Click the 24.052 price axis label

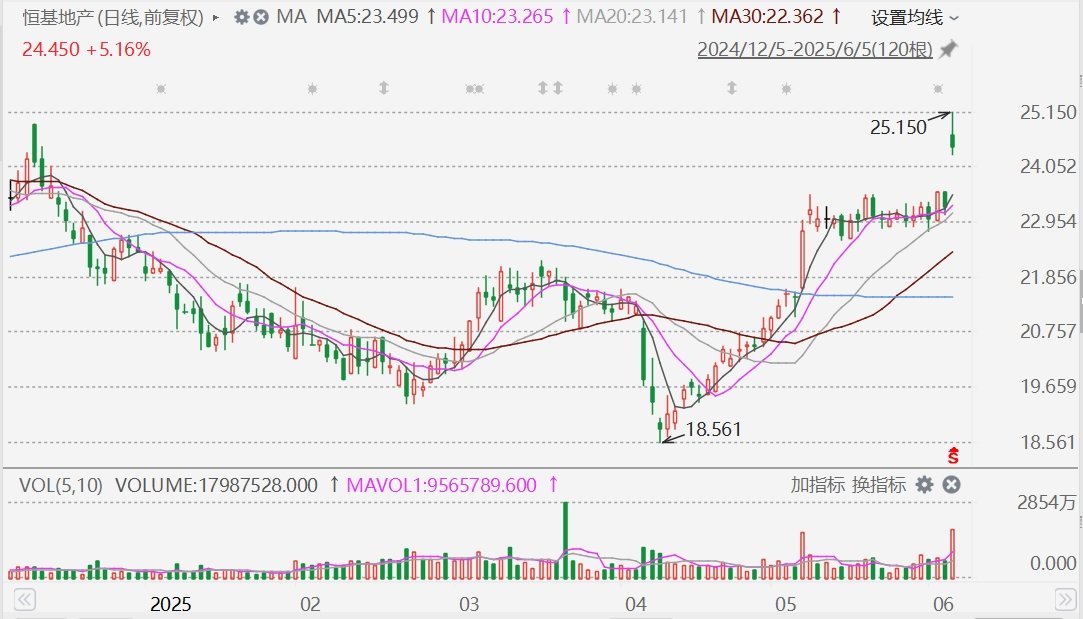[1048, 166]
